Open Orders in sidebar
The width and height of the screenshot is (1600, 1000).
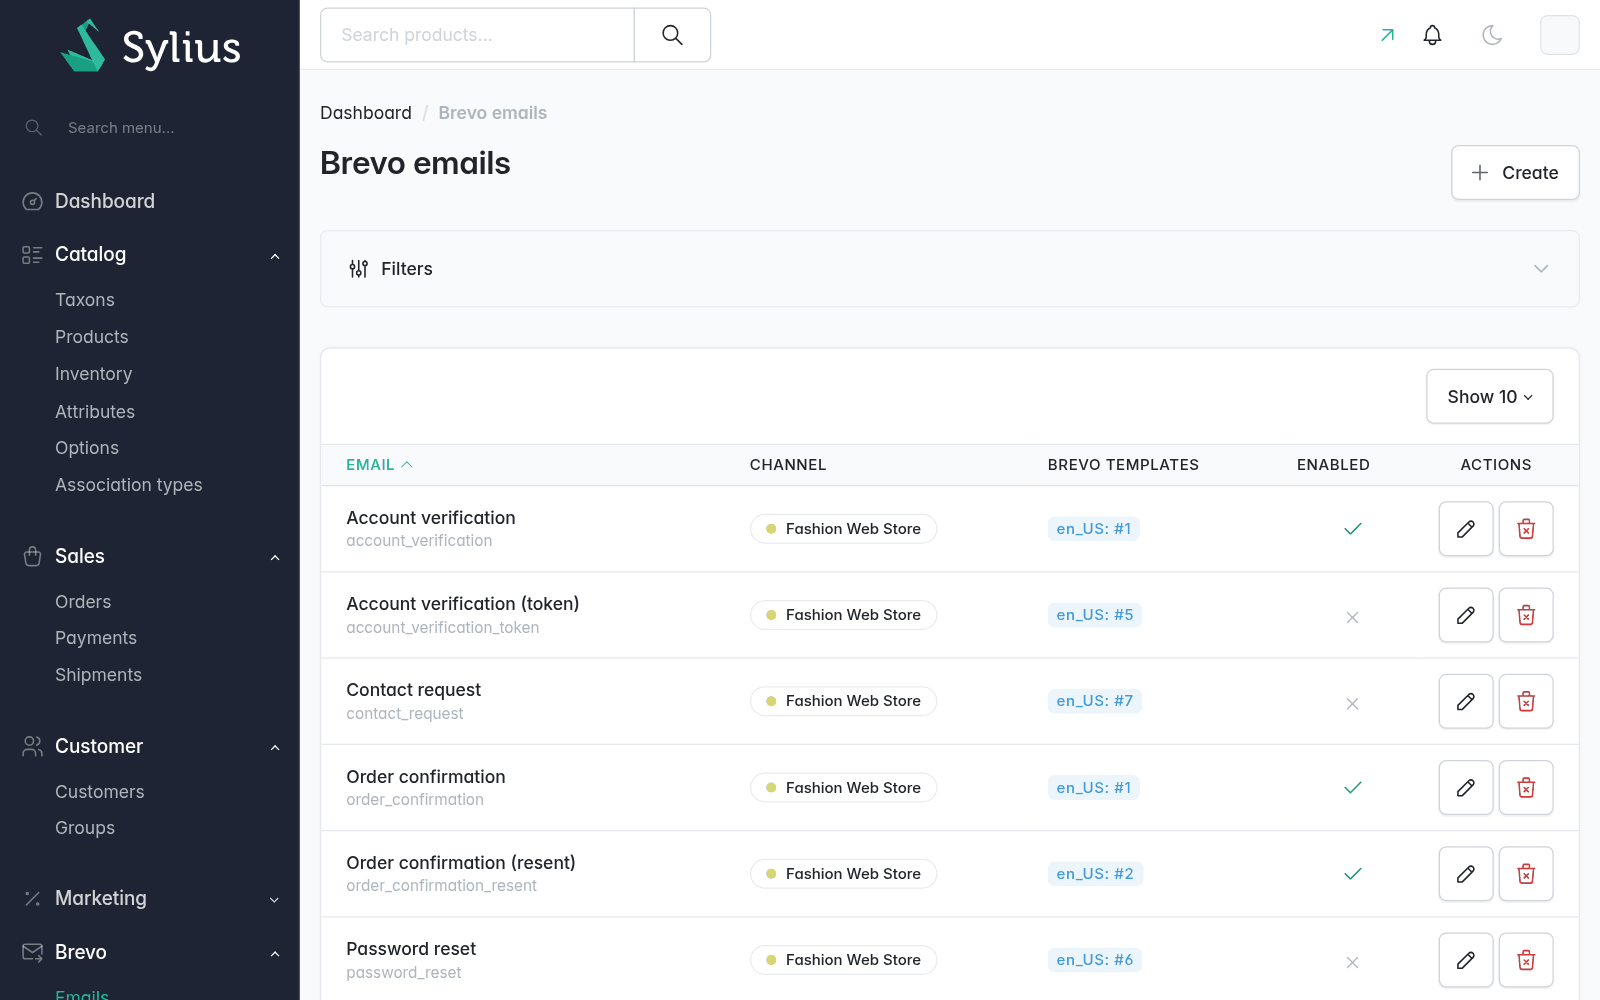coord(83,602)
